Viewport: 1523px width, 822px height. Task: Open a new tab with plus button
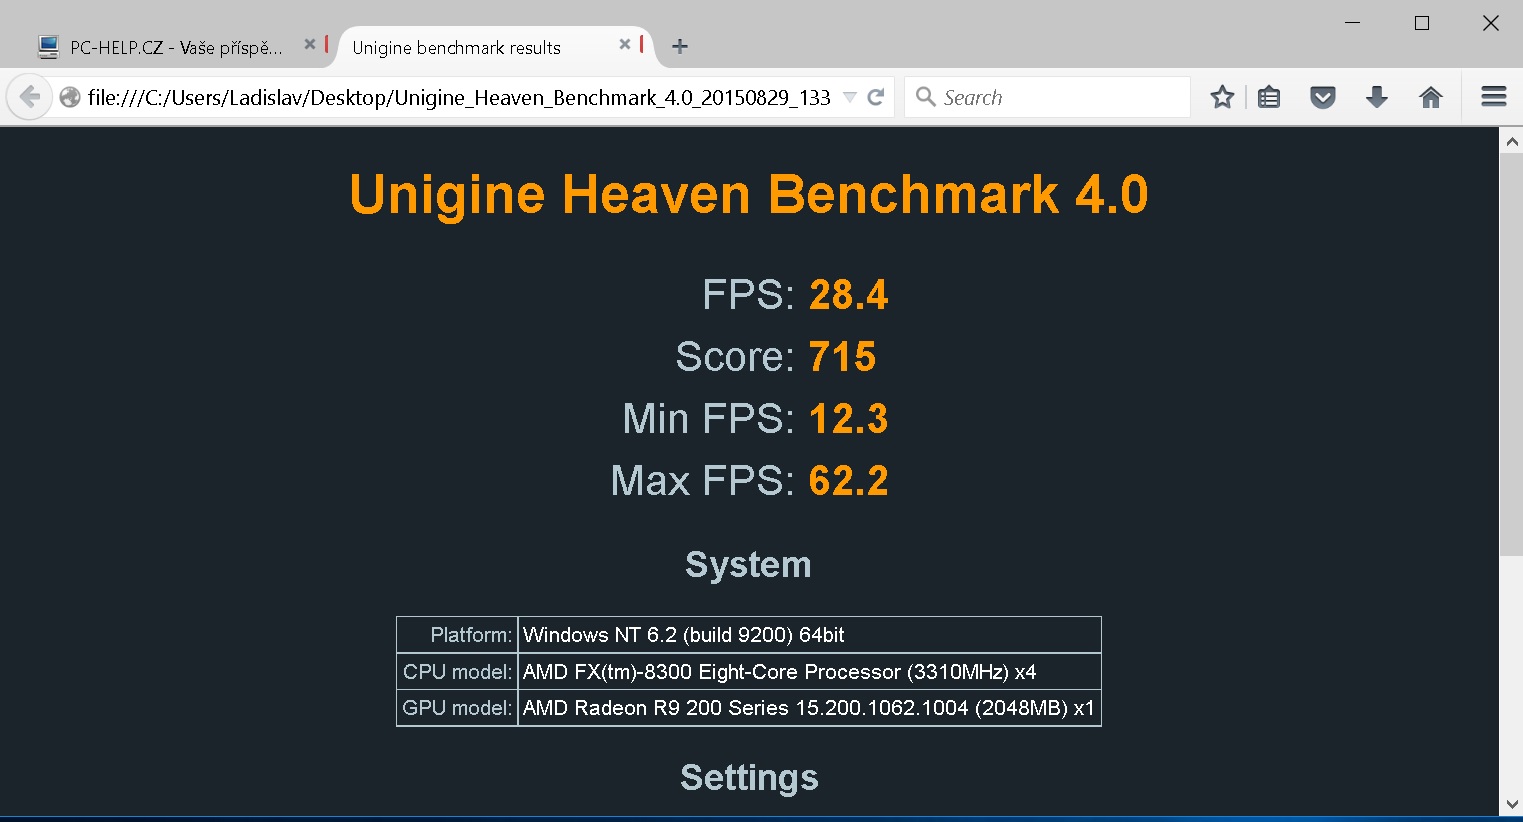pos(680,46)
